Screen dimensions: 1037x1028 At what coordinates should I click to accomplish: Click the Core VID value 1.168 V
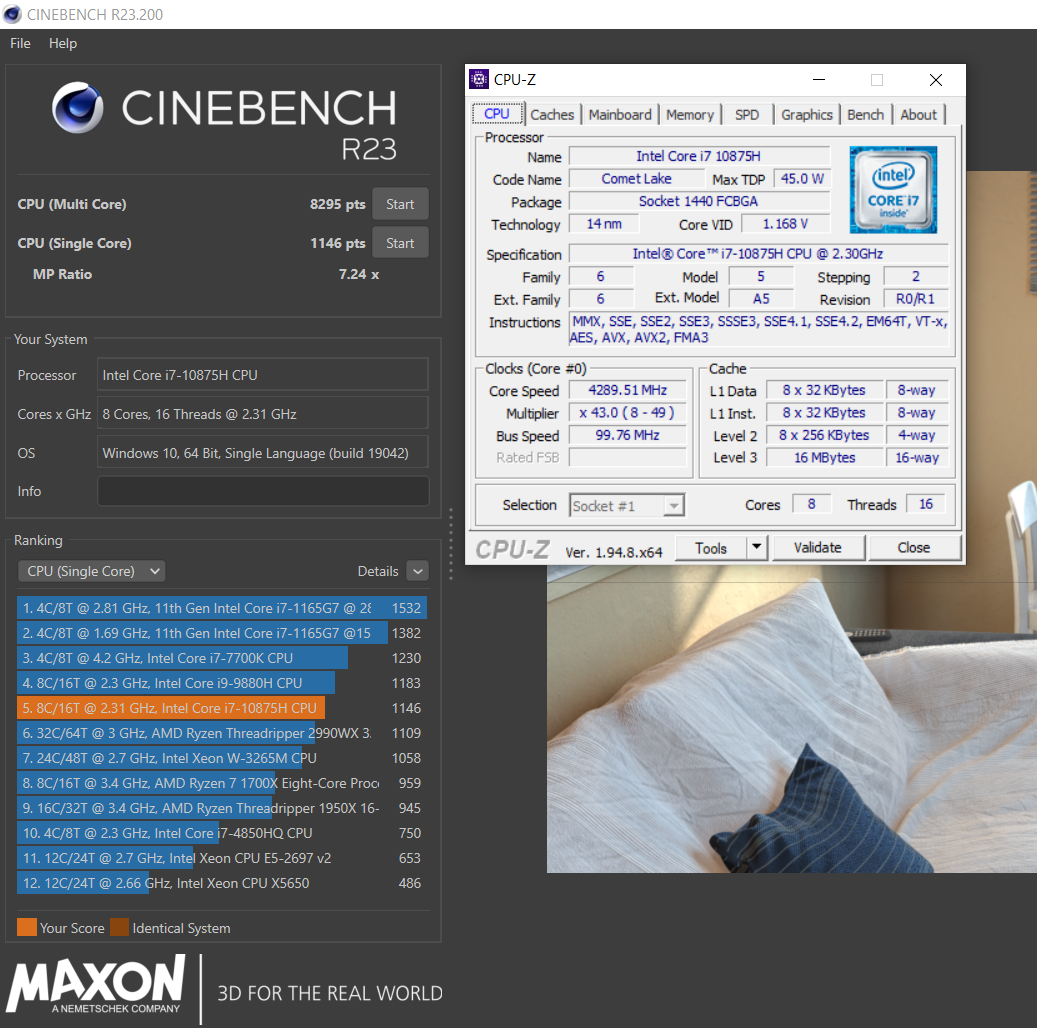pyautogui.click(x=785, y=224)
